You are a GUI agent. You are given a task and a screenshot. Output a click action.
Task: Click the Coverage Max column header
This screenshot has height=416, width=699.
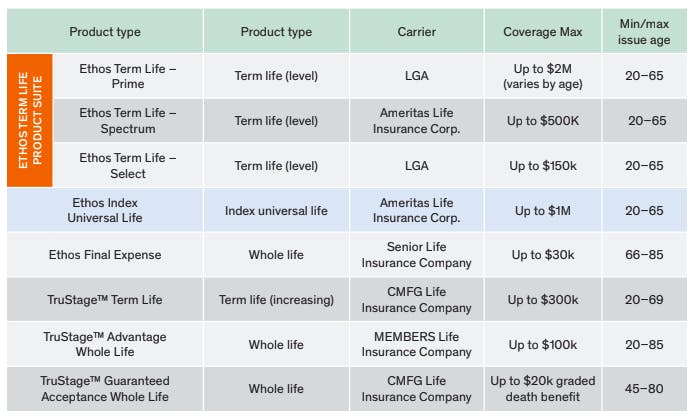[542, 32]
